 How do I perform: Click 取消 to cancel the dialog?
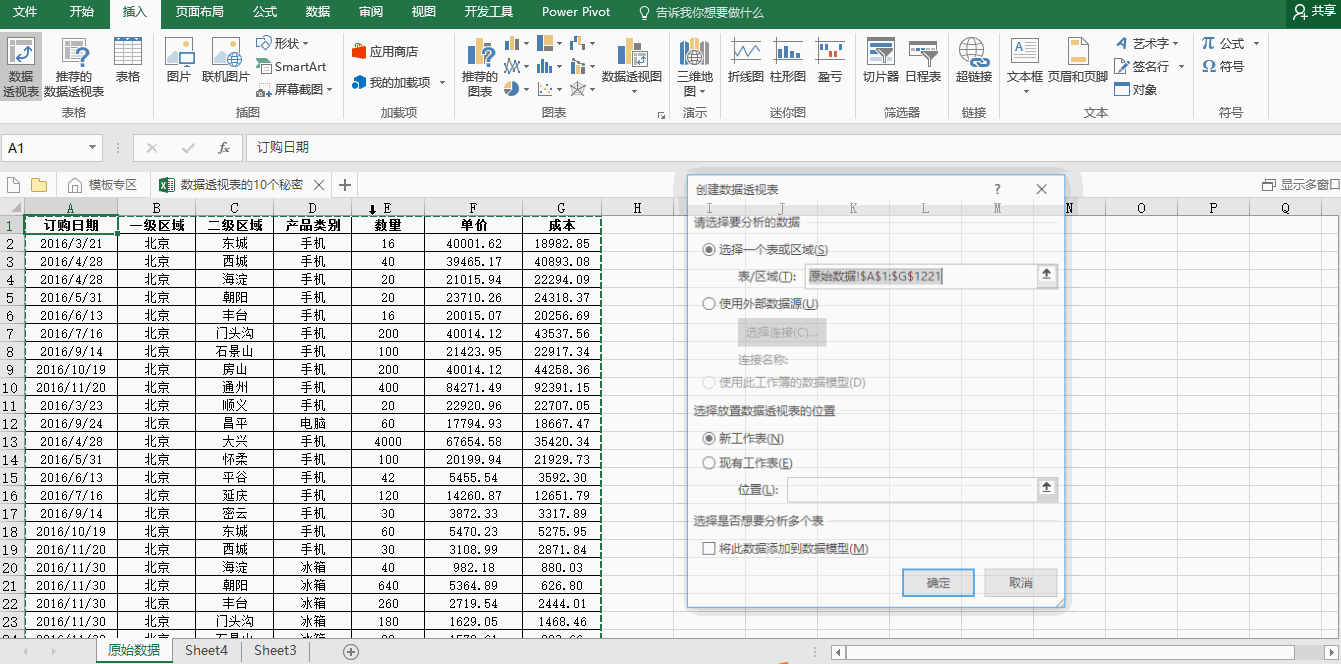[1020, 583]
